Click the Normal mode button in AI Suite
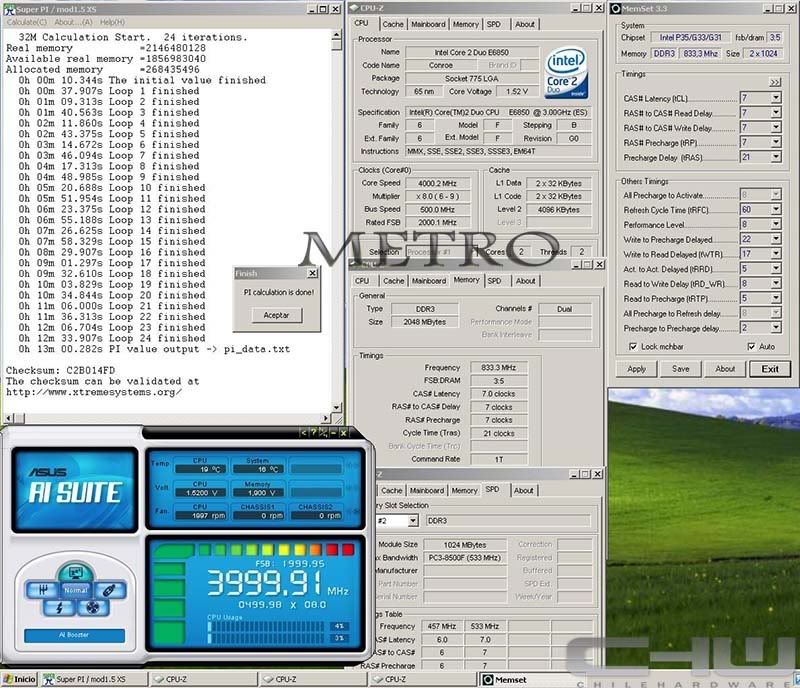Image resolution: width=800 pixels, height=688 pixels. tap(76, 590)
